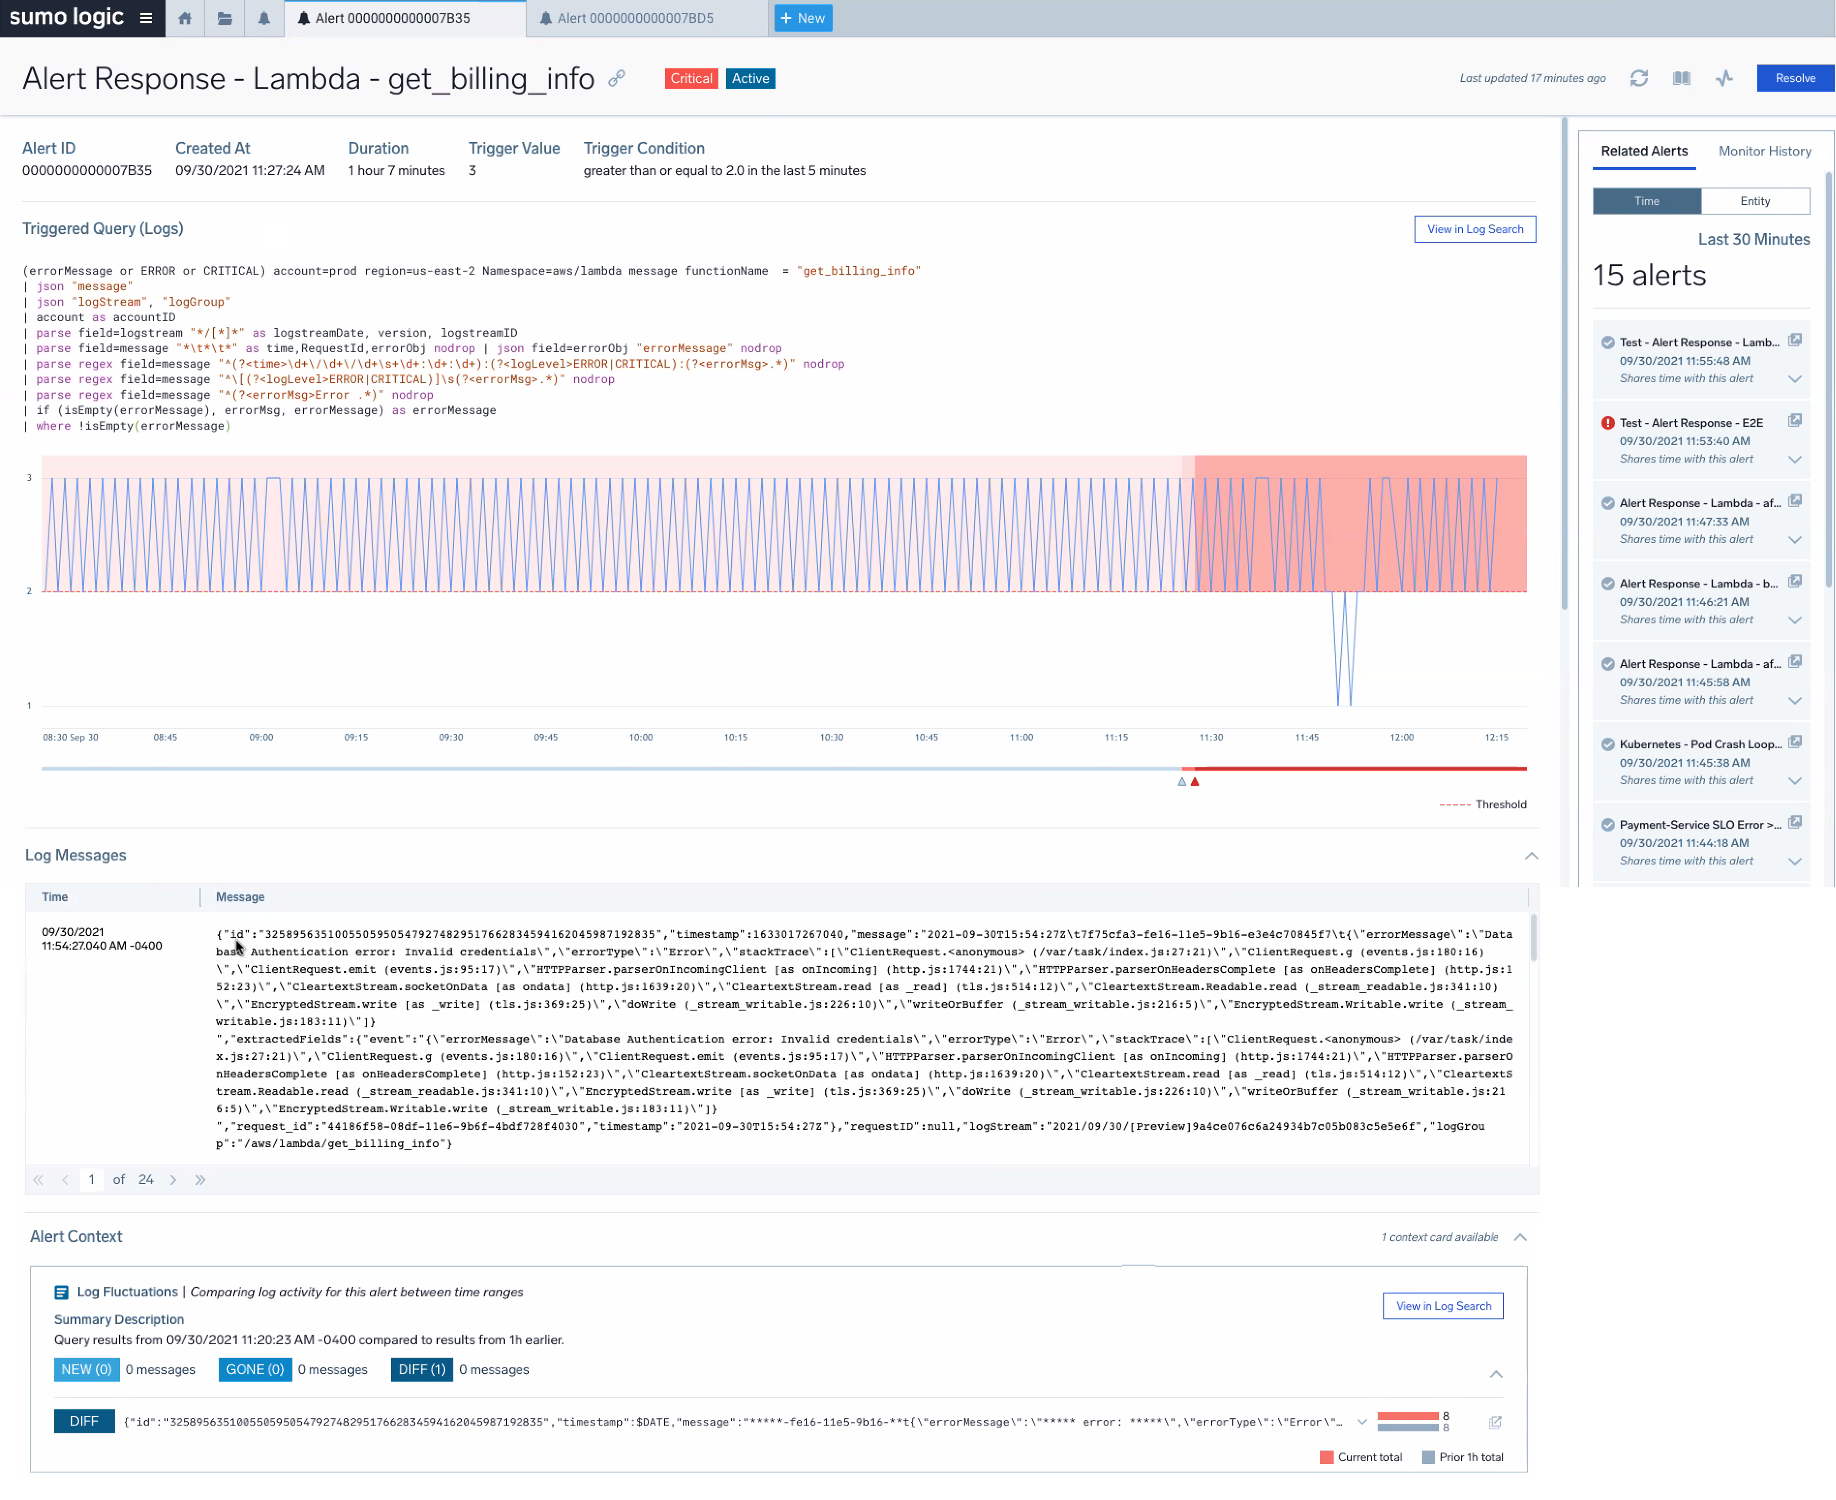Open the alerts bell icon

click(x=264, y=18)
